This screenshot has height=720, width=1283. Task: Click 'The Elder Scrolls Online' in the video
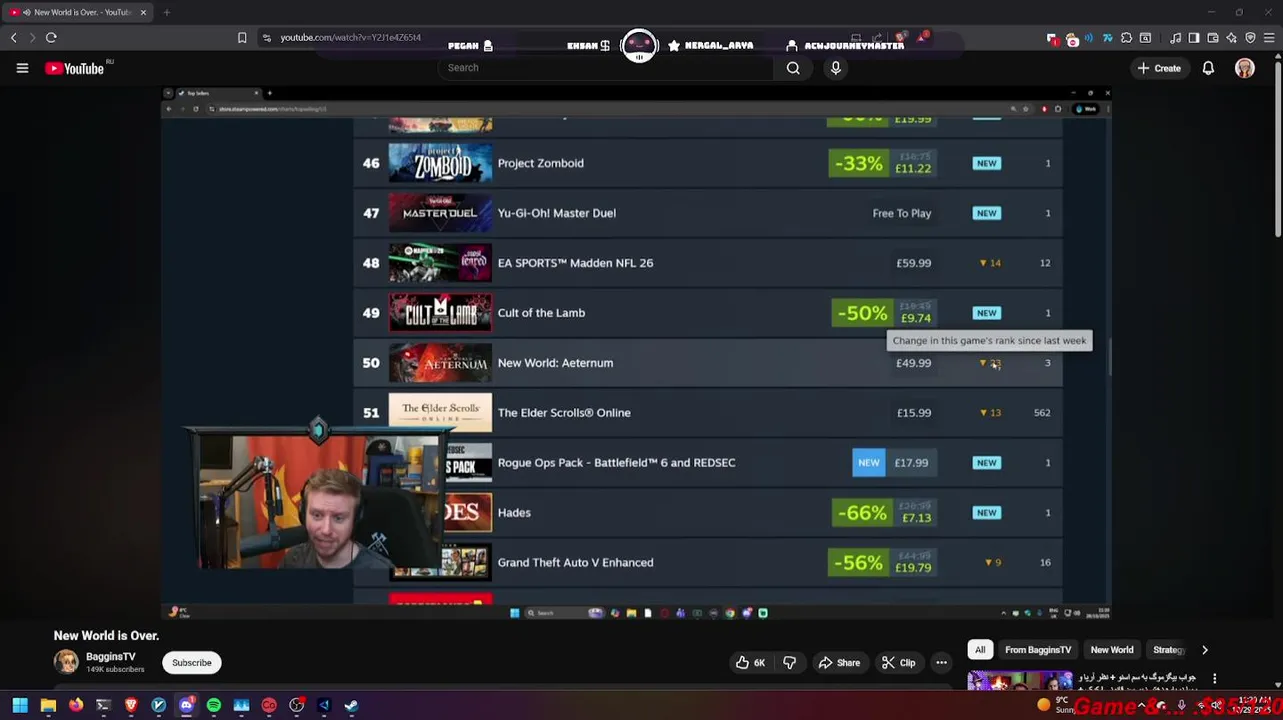[564, 413]
